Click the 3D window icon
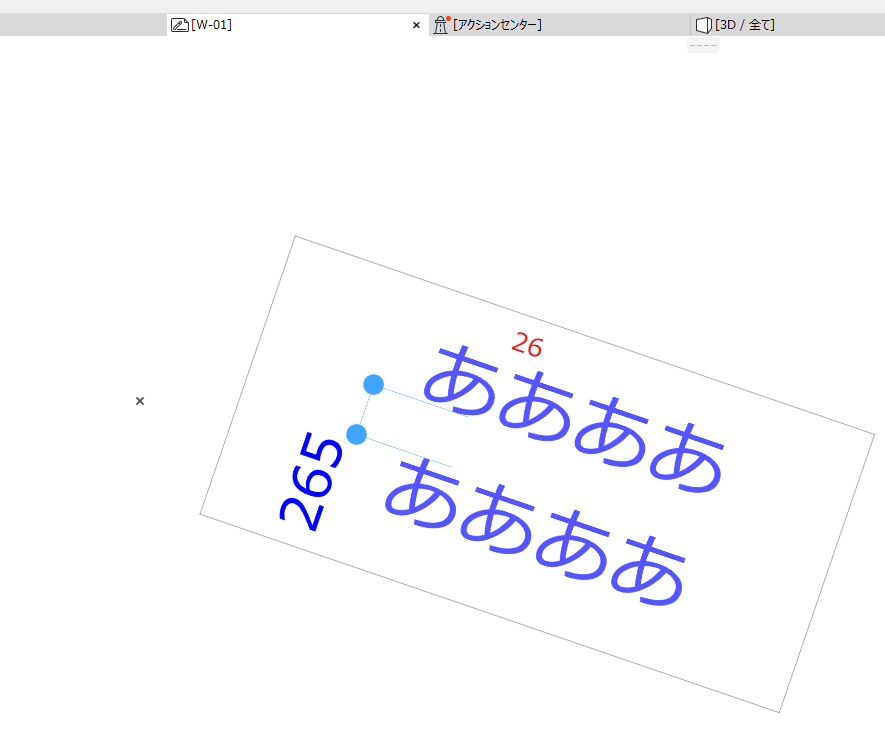Screen dimensions: 885x749 tap(703, 25)
